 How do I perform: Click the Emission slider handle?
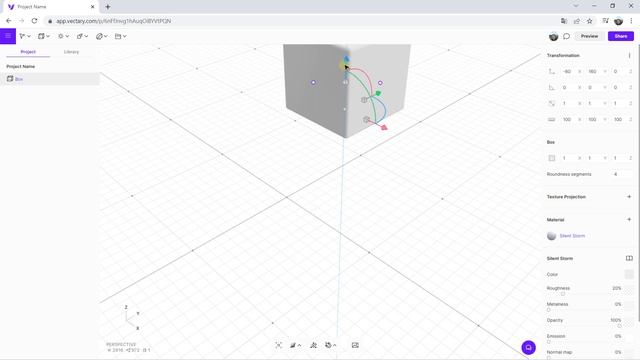(549, 342)
